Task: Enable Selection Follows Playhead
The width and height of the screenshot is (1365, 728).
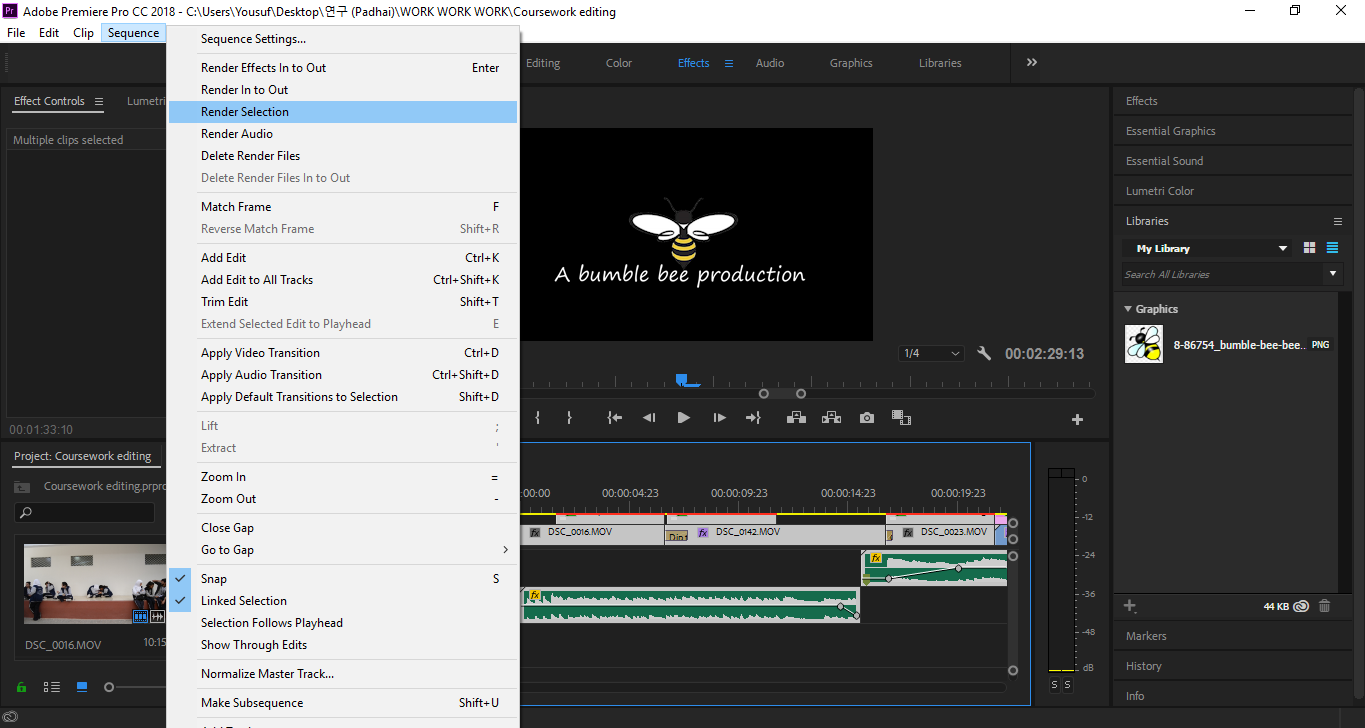Action: pyautogui.click(x=343, y=623)
